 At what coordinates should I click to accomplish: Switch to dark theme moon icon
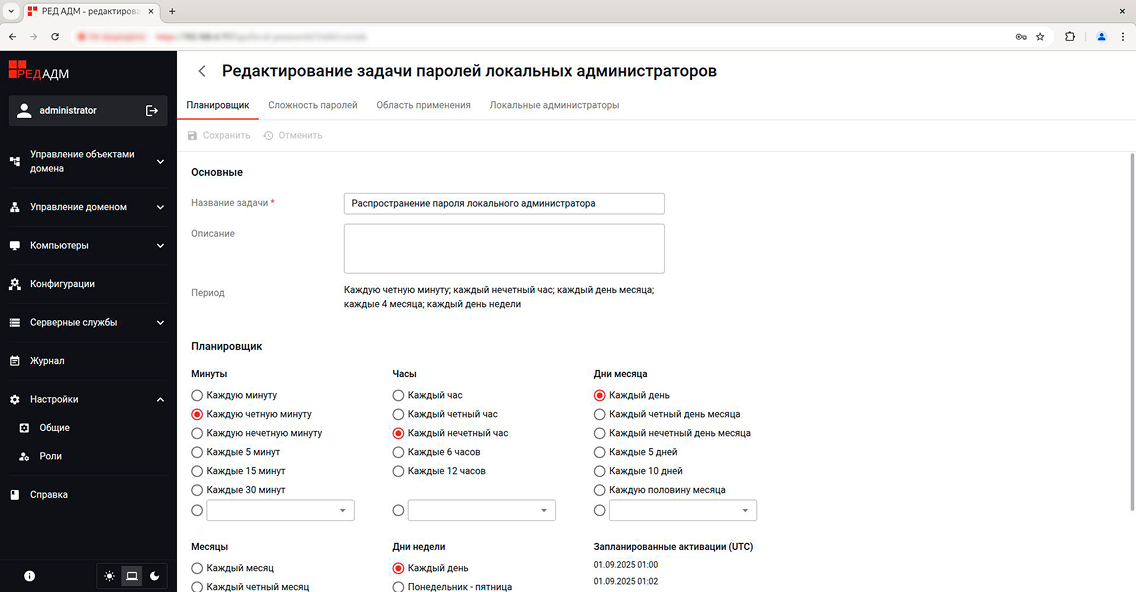[x=154, y=576]
